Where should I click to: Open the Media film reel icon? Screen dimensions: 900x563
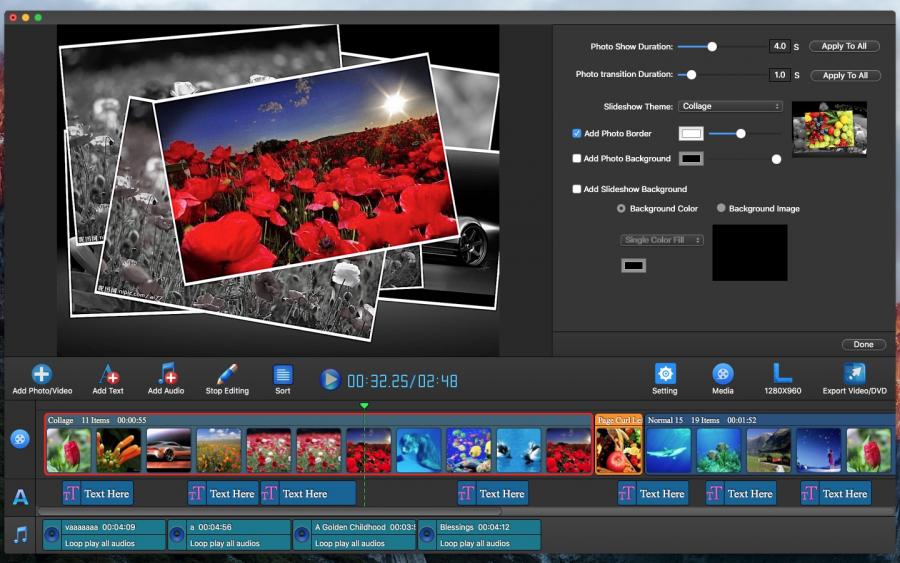(x=723, y=374)
